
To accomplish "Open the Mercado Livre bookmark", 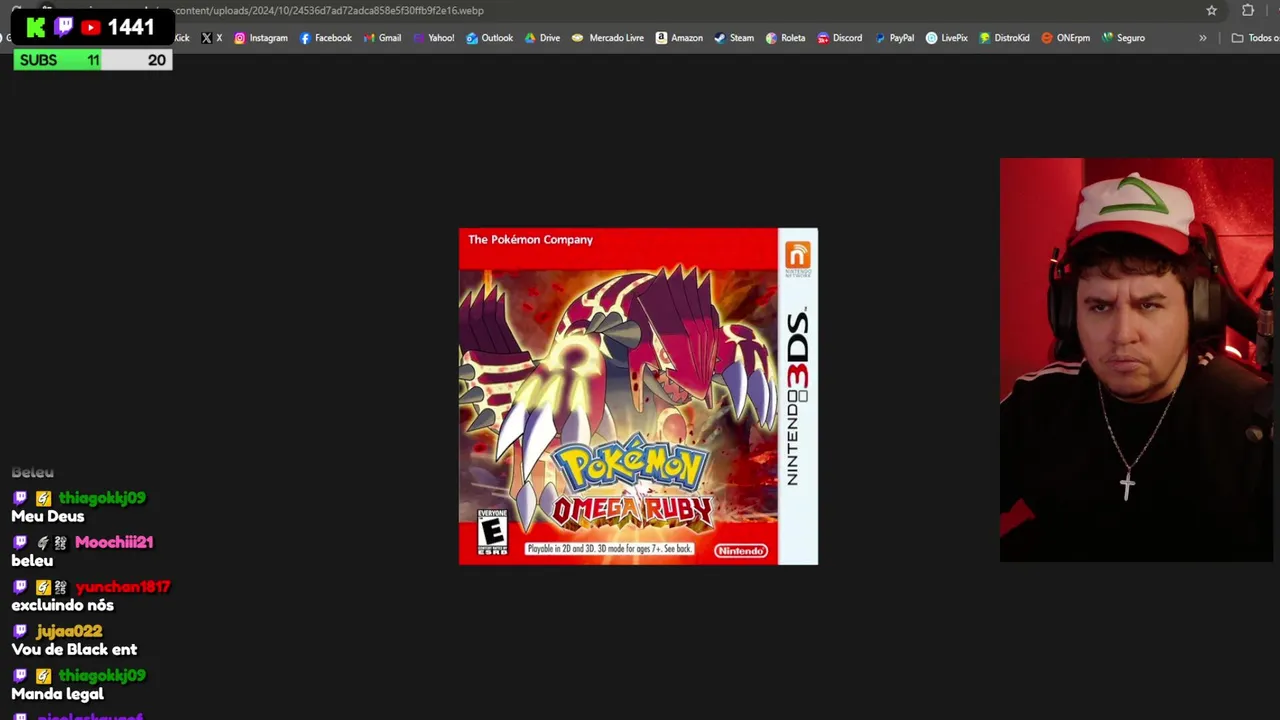I will coord(608,38).
